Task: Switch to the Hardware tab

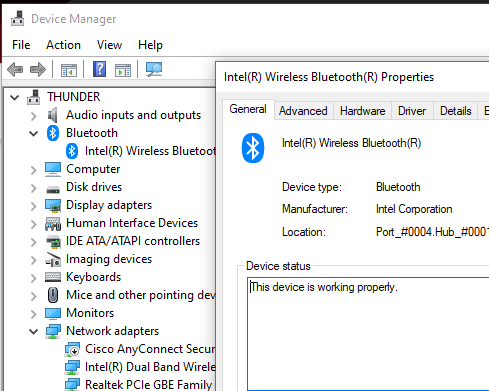Action: pyautogui.click(x=362, y=111)
